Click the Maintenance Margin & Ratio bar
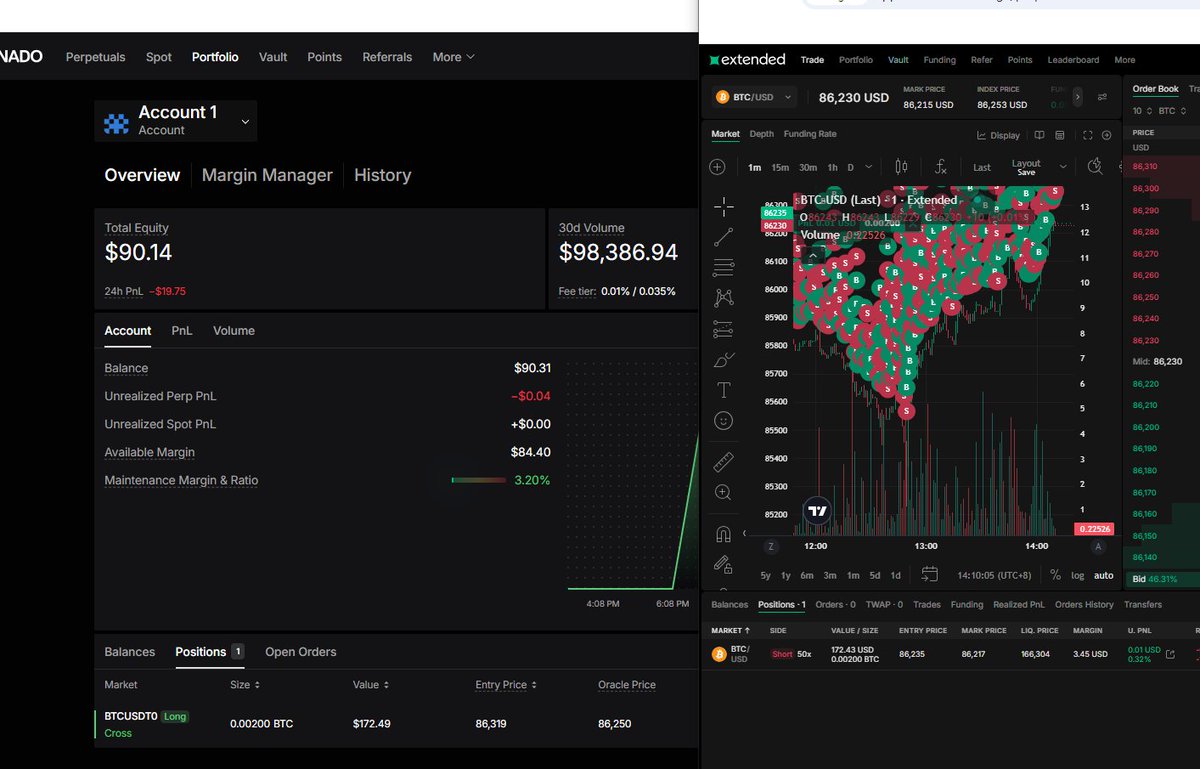 coord(479,480)
